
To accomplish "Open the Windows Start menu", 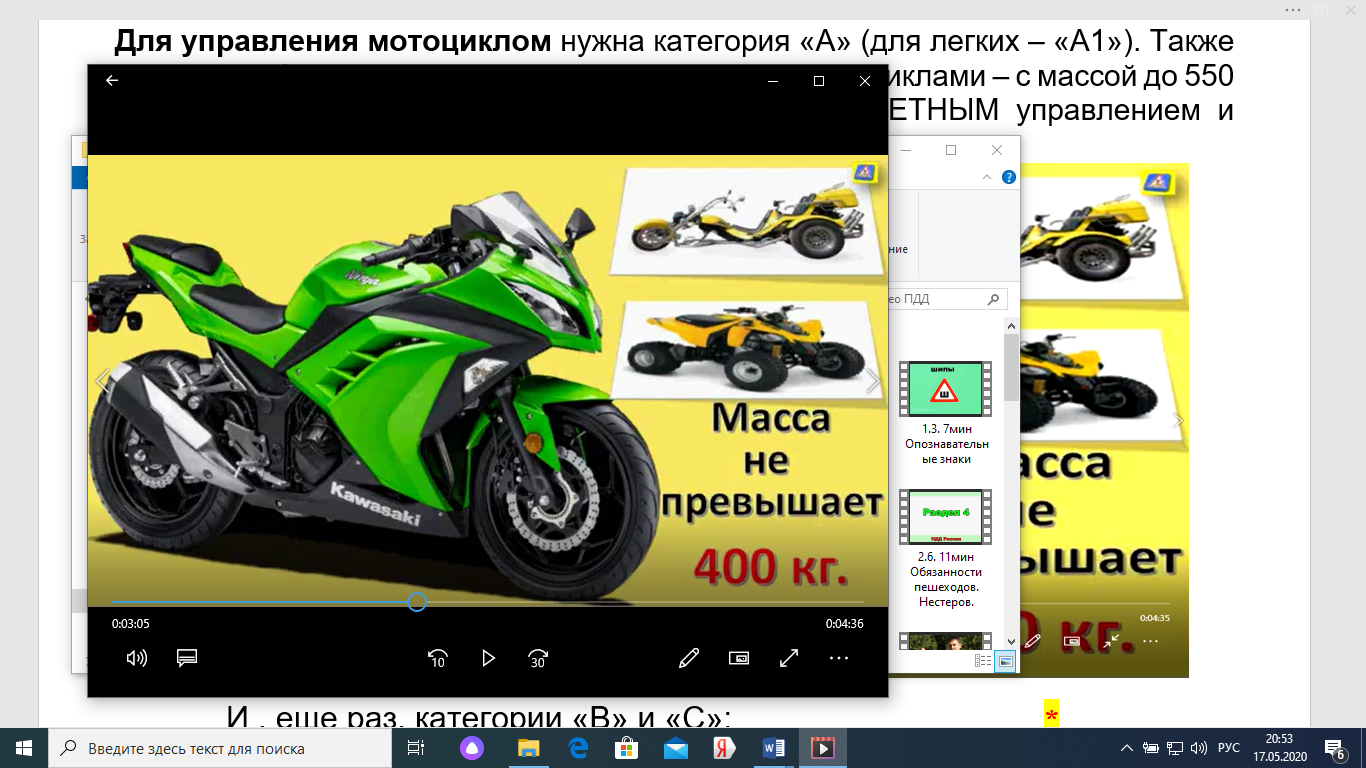I will (x=24, y=748).
